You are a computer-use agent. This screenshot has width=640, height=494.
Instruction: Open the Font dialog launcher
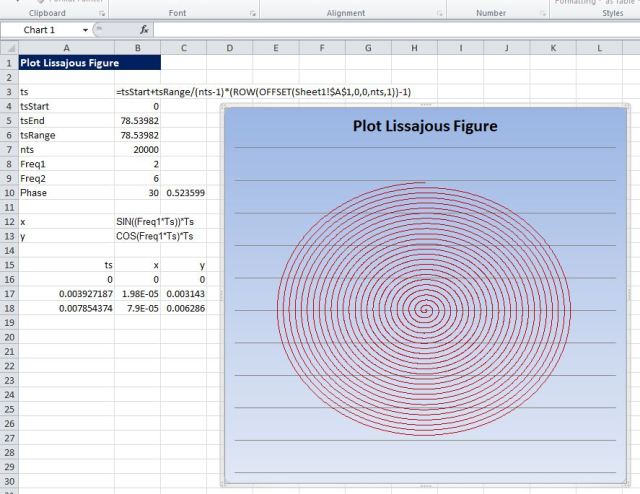click(251, 13)
